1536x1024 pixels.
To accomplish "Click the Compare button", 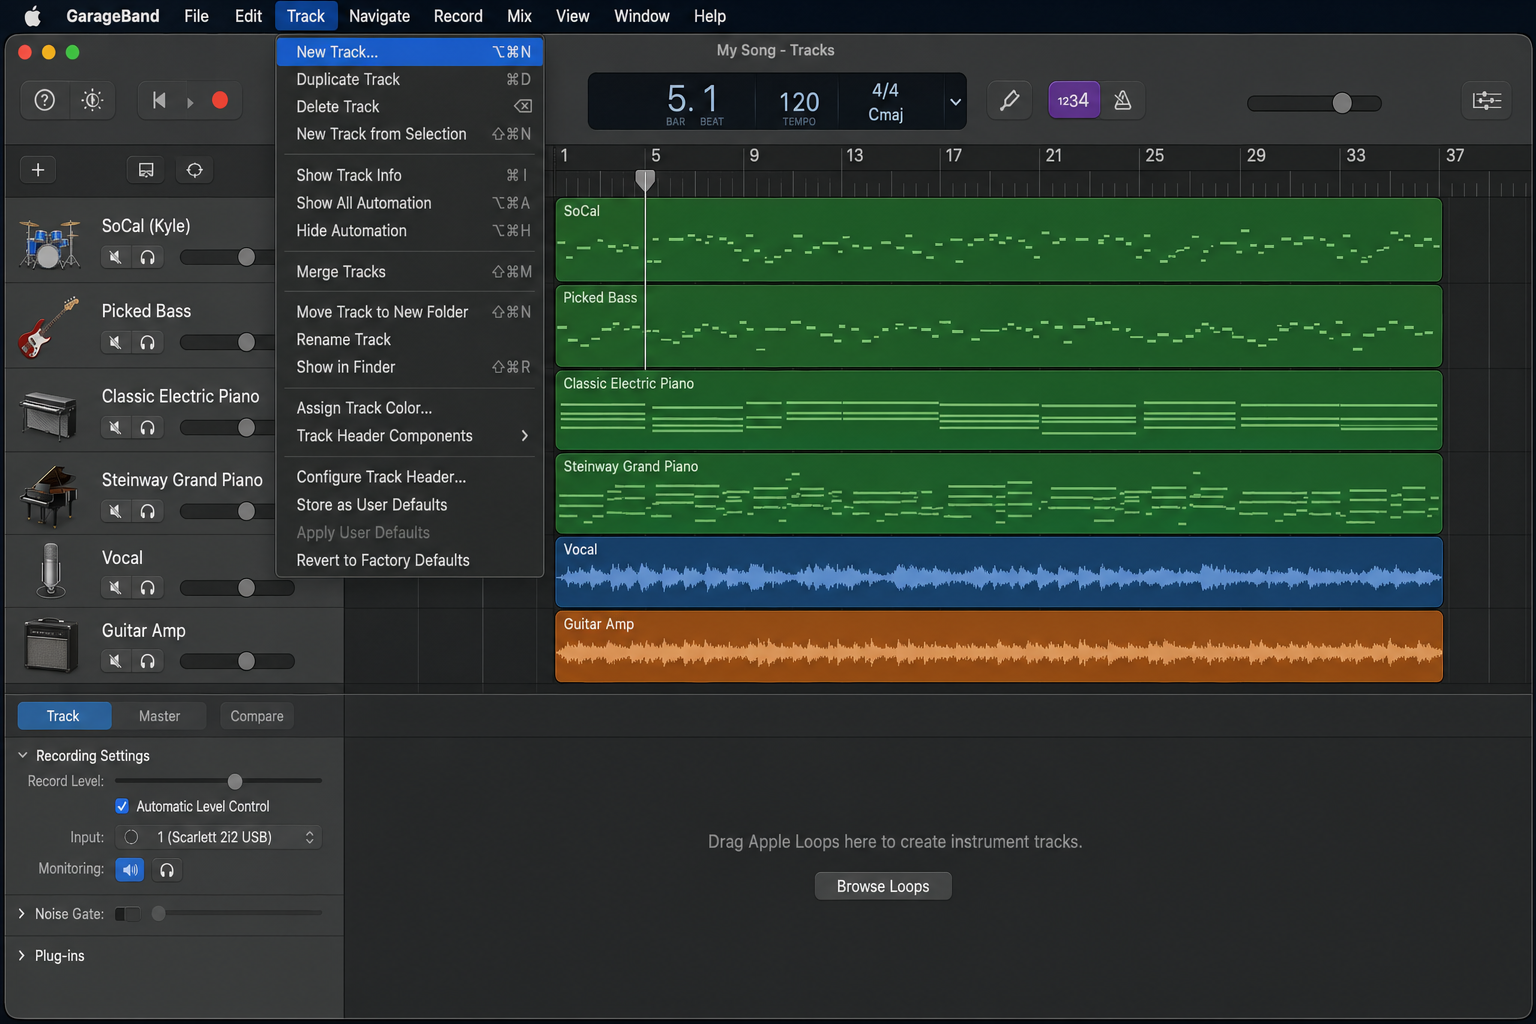I will 257,716.
